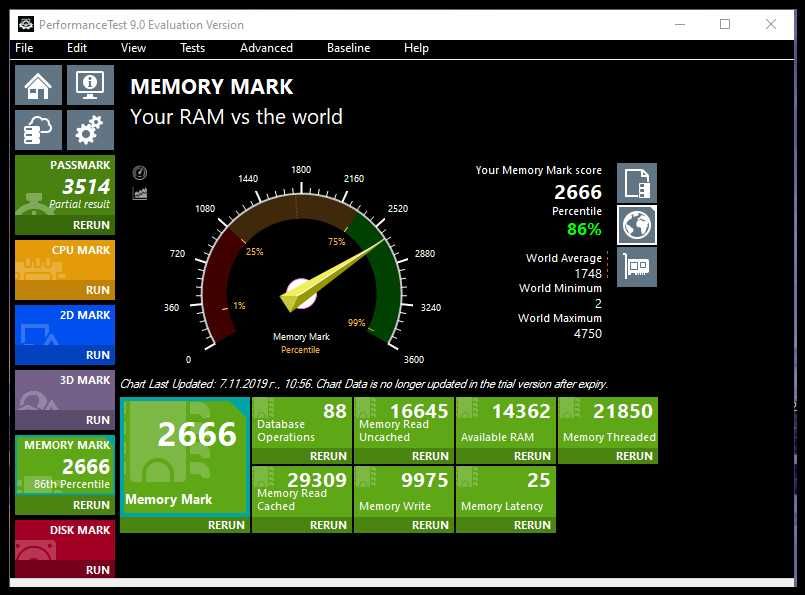Rerun the Memory Read Cached test
The width and height of the screenshot is (805, 595).
point(328,525)
